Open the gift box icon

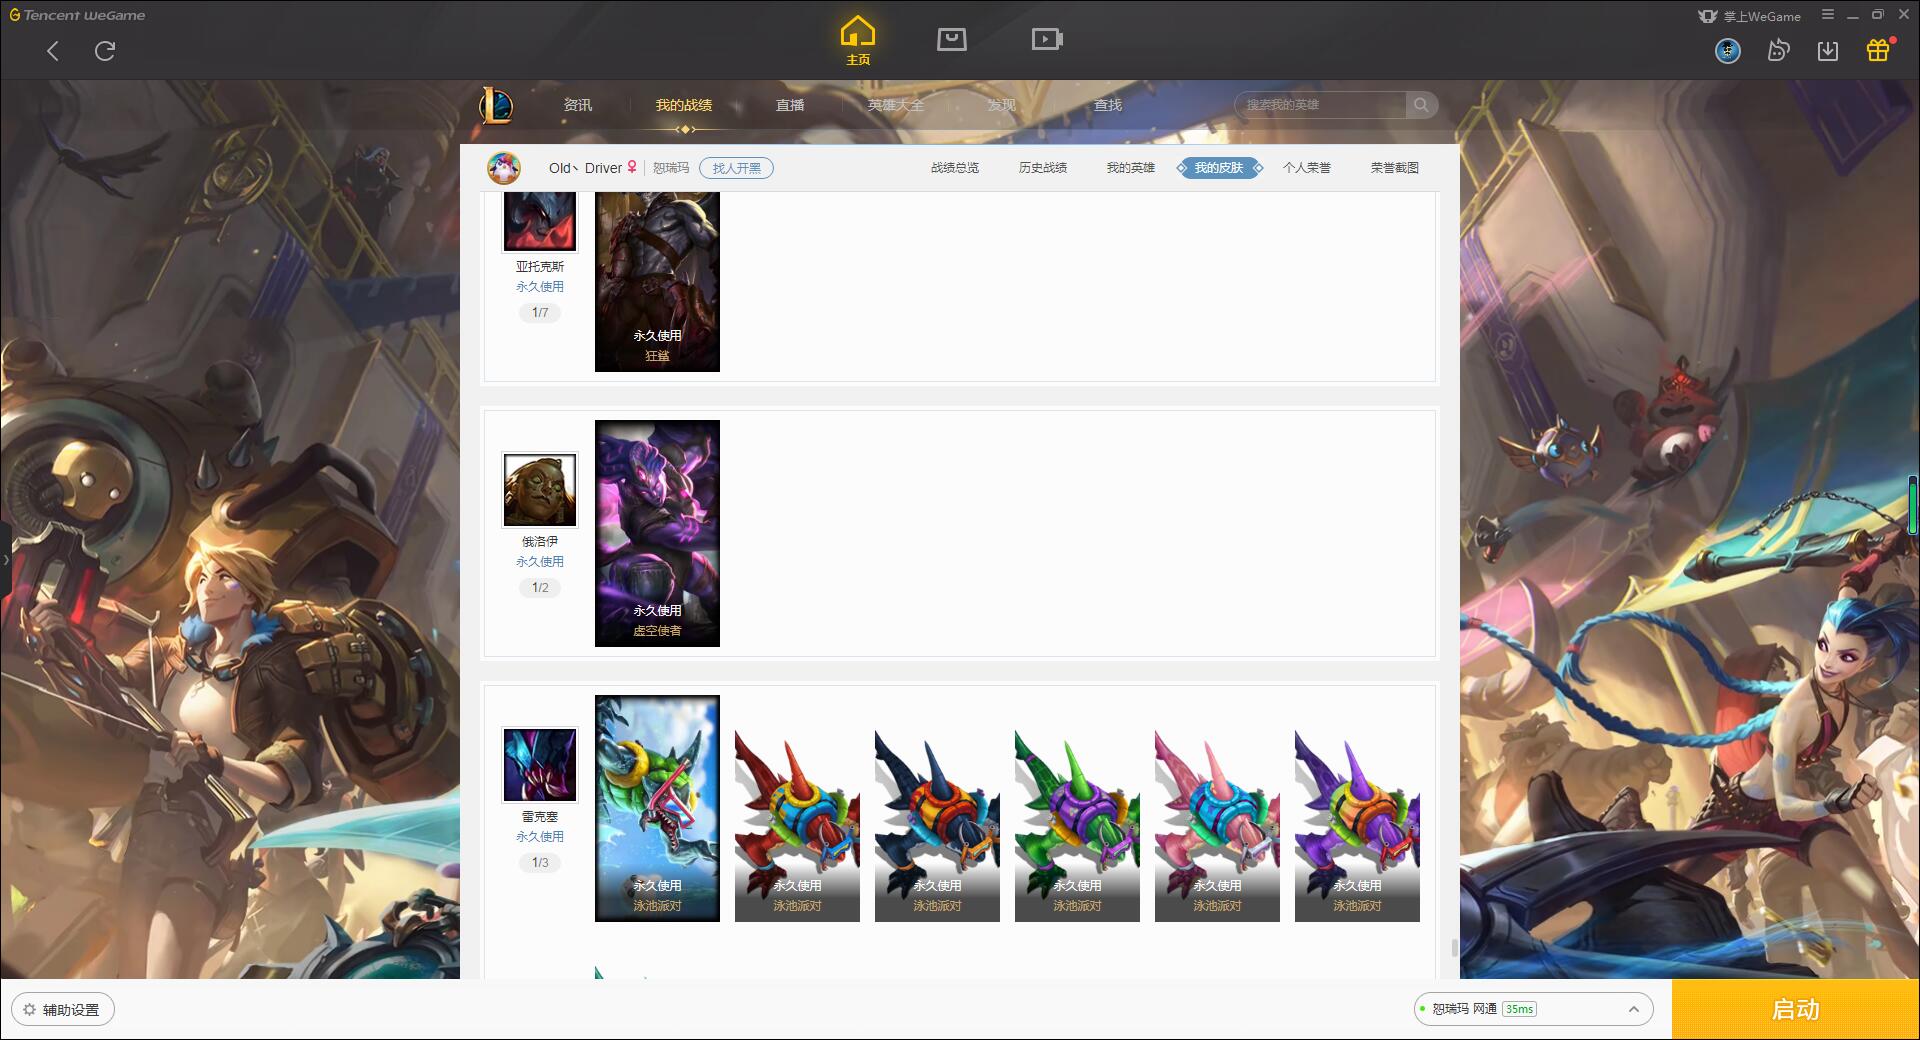click(1878, 50)
